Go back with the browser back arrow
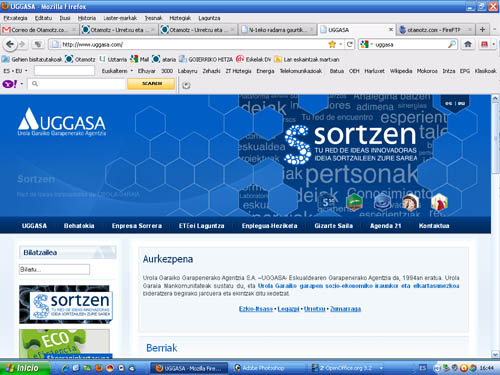The height and width of the screenshot is (375, 500). (x=10, y=44)
